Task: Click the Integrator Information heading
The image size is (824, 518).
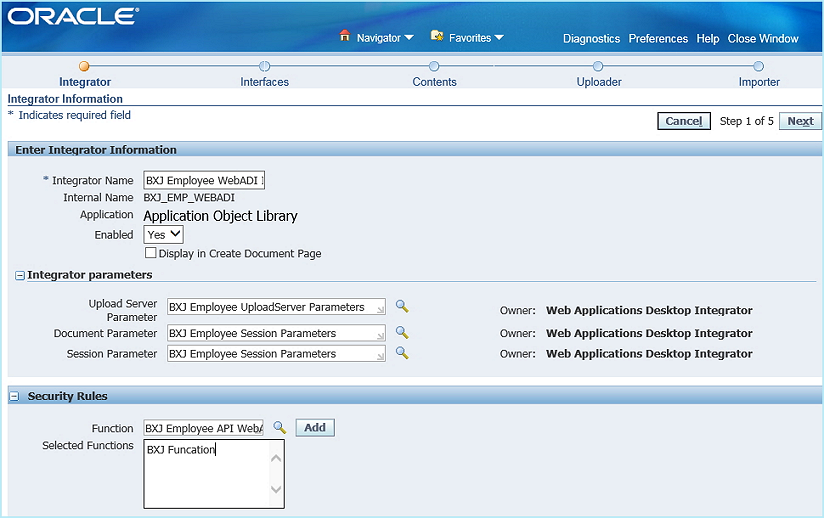Action: tap(65, 99)
